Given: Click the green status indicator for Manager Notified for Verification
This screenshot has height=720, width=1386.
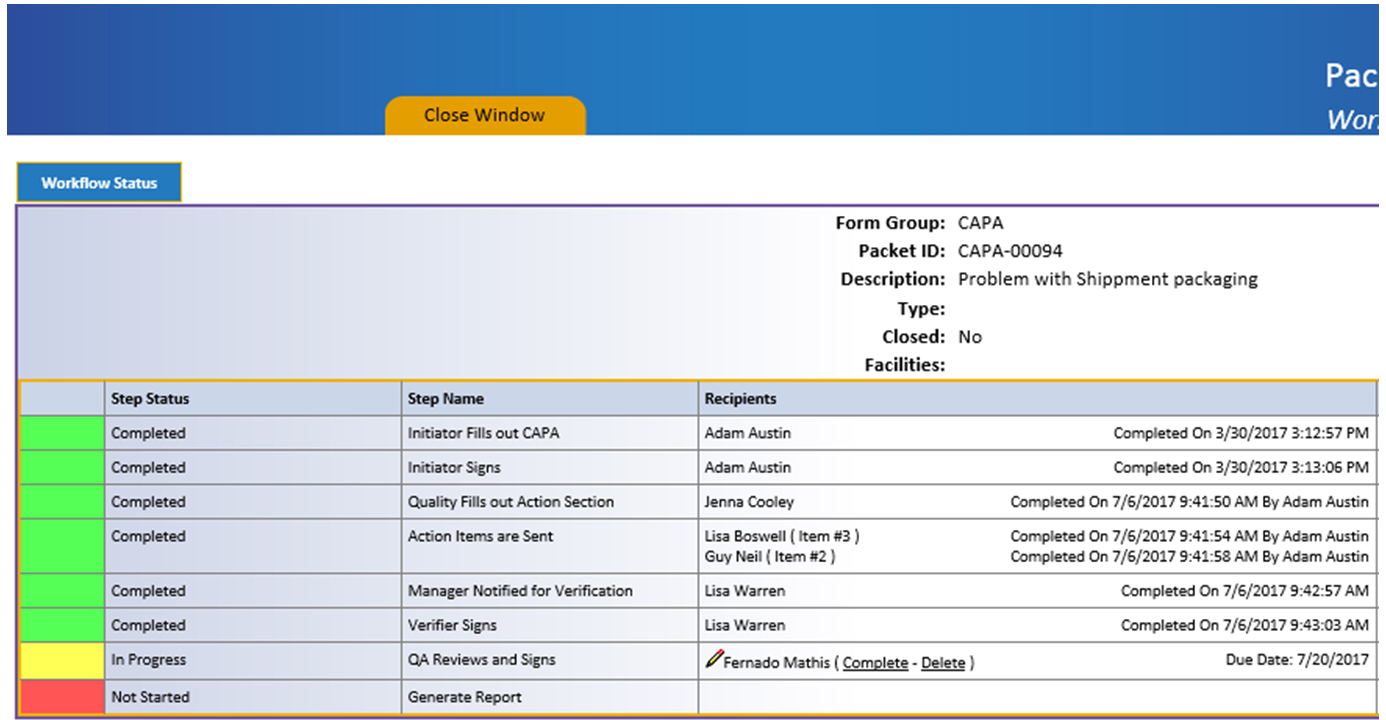Looking at the screenshot, I should pyautogui.click(x=61, y=590).
